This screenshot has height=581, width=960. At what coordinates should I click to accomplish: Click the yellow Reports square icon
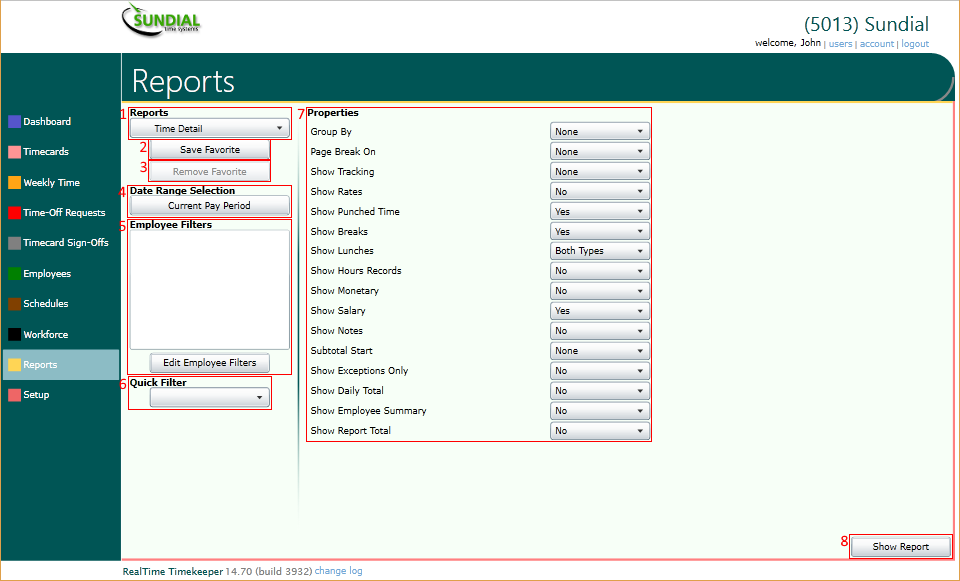tap(15, 365)
